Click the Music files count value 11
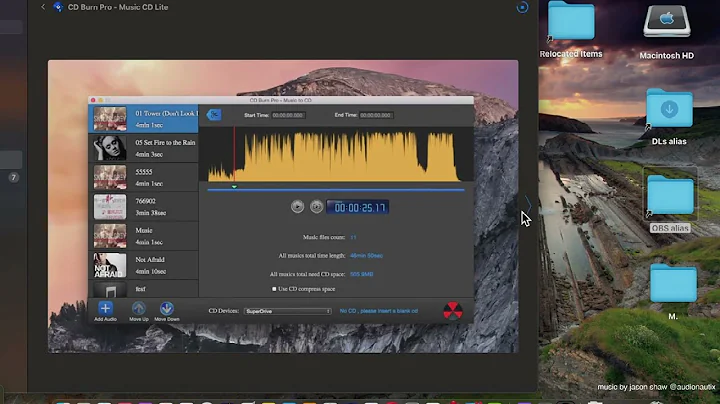The width and height of the screenshot is (720, 404). (x=353, y=237)
